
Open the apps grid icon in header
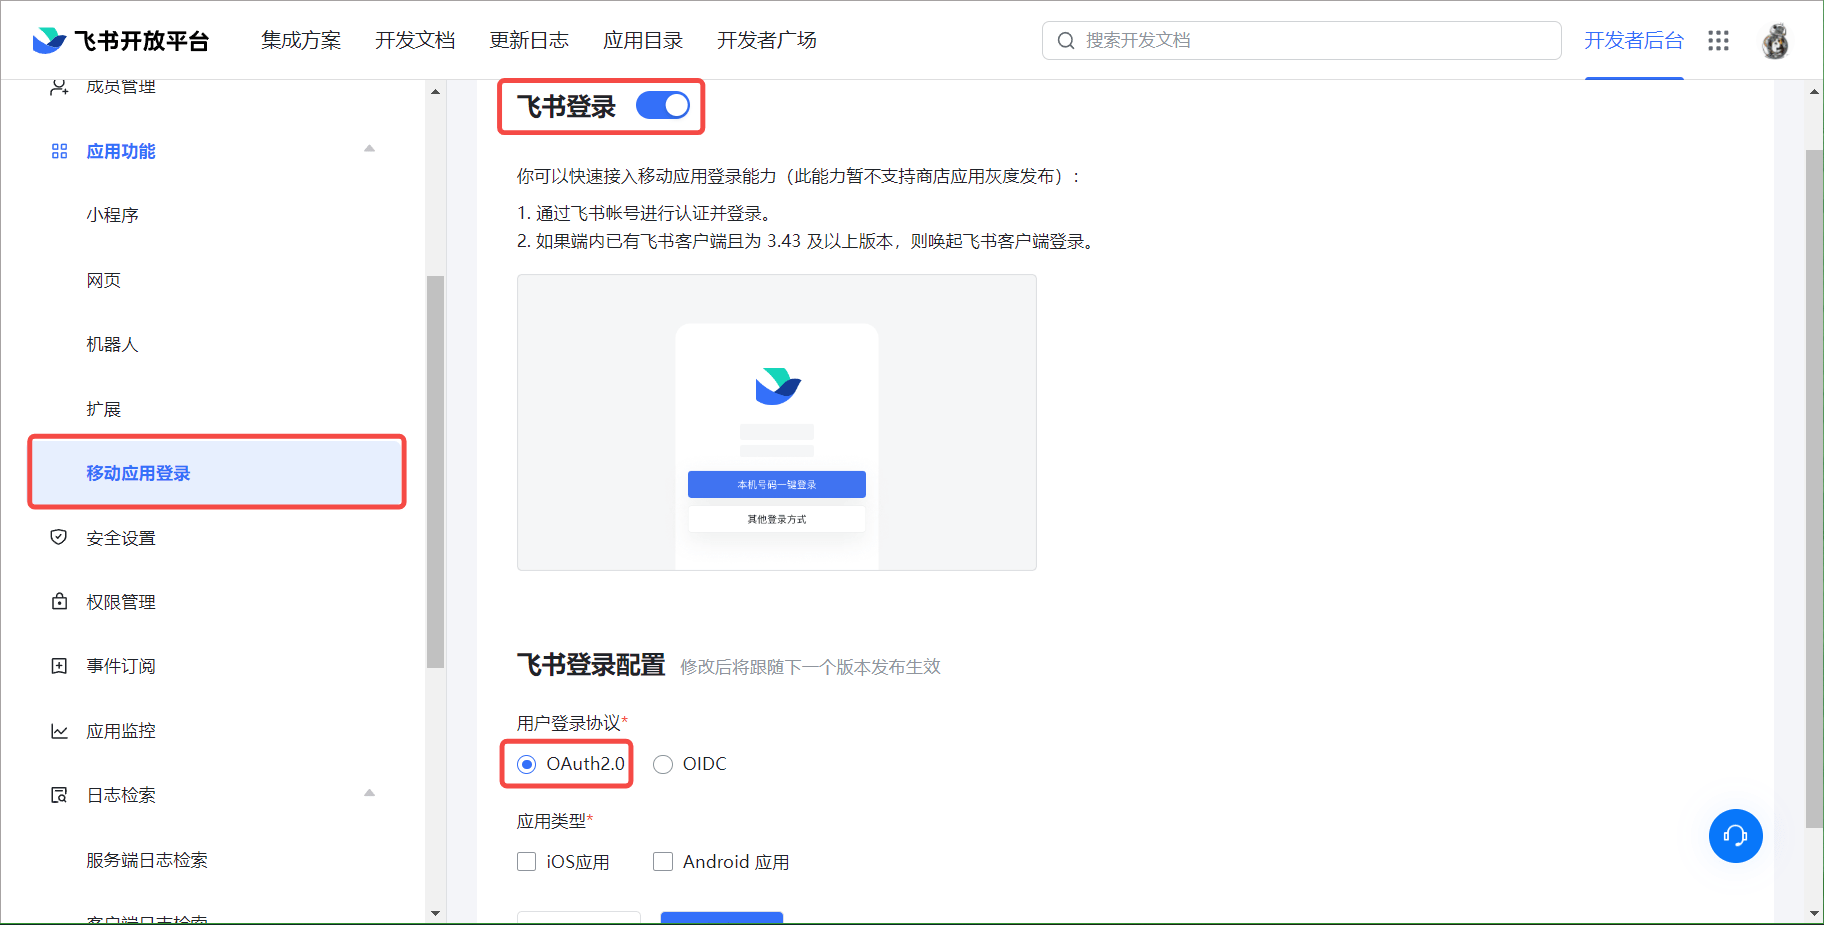pos(1718,40)
